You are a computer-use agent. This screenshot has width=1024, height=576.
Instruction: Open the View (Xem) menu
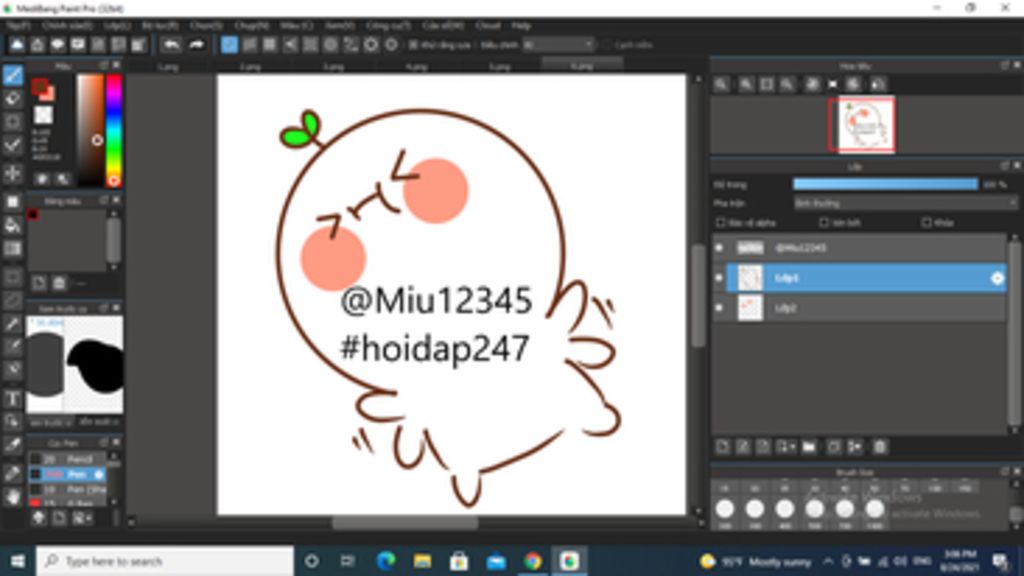pos(340,25)
